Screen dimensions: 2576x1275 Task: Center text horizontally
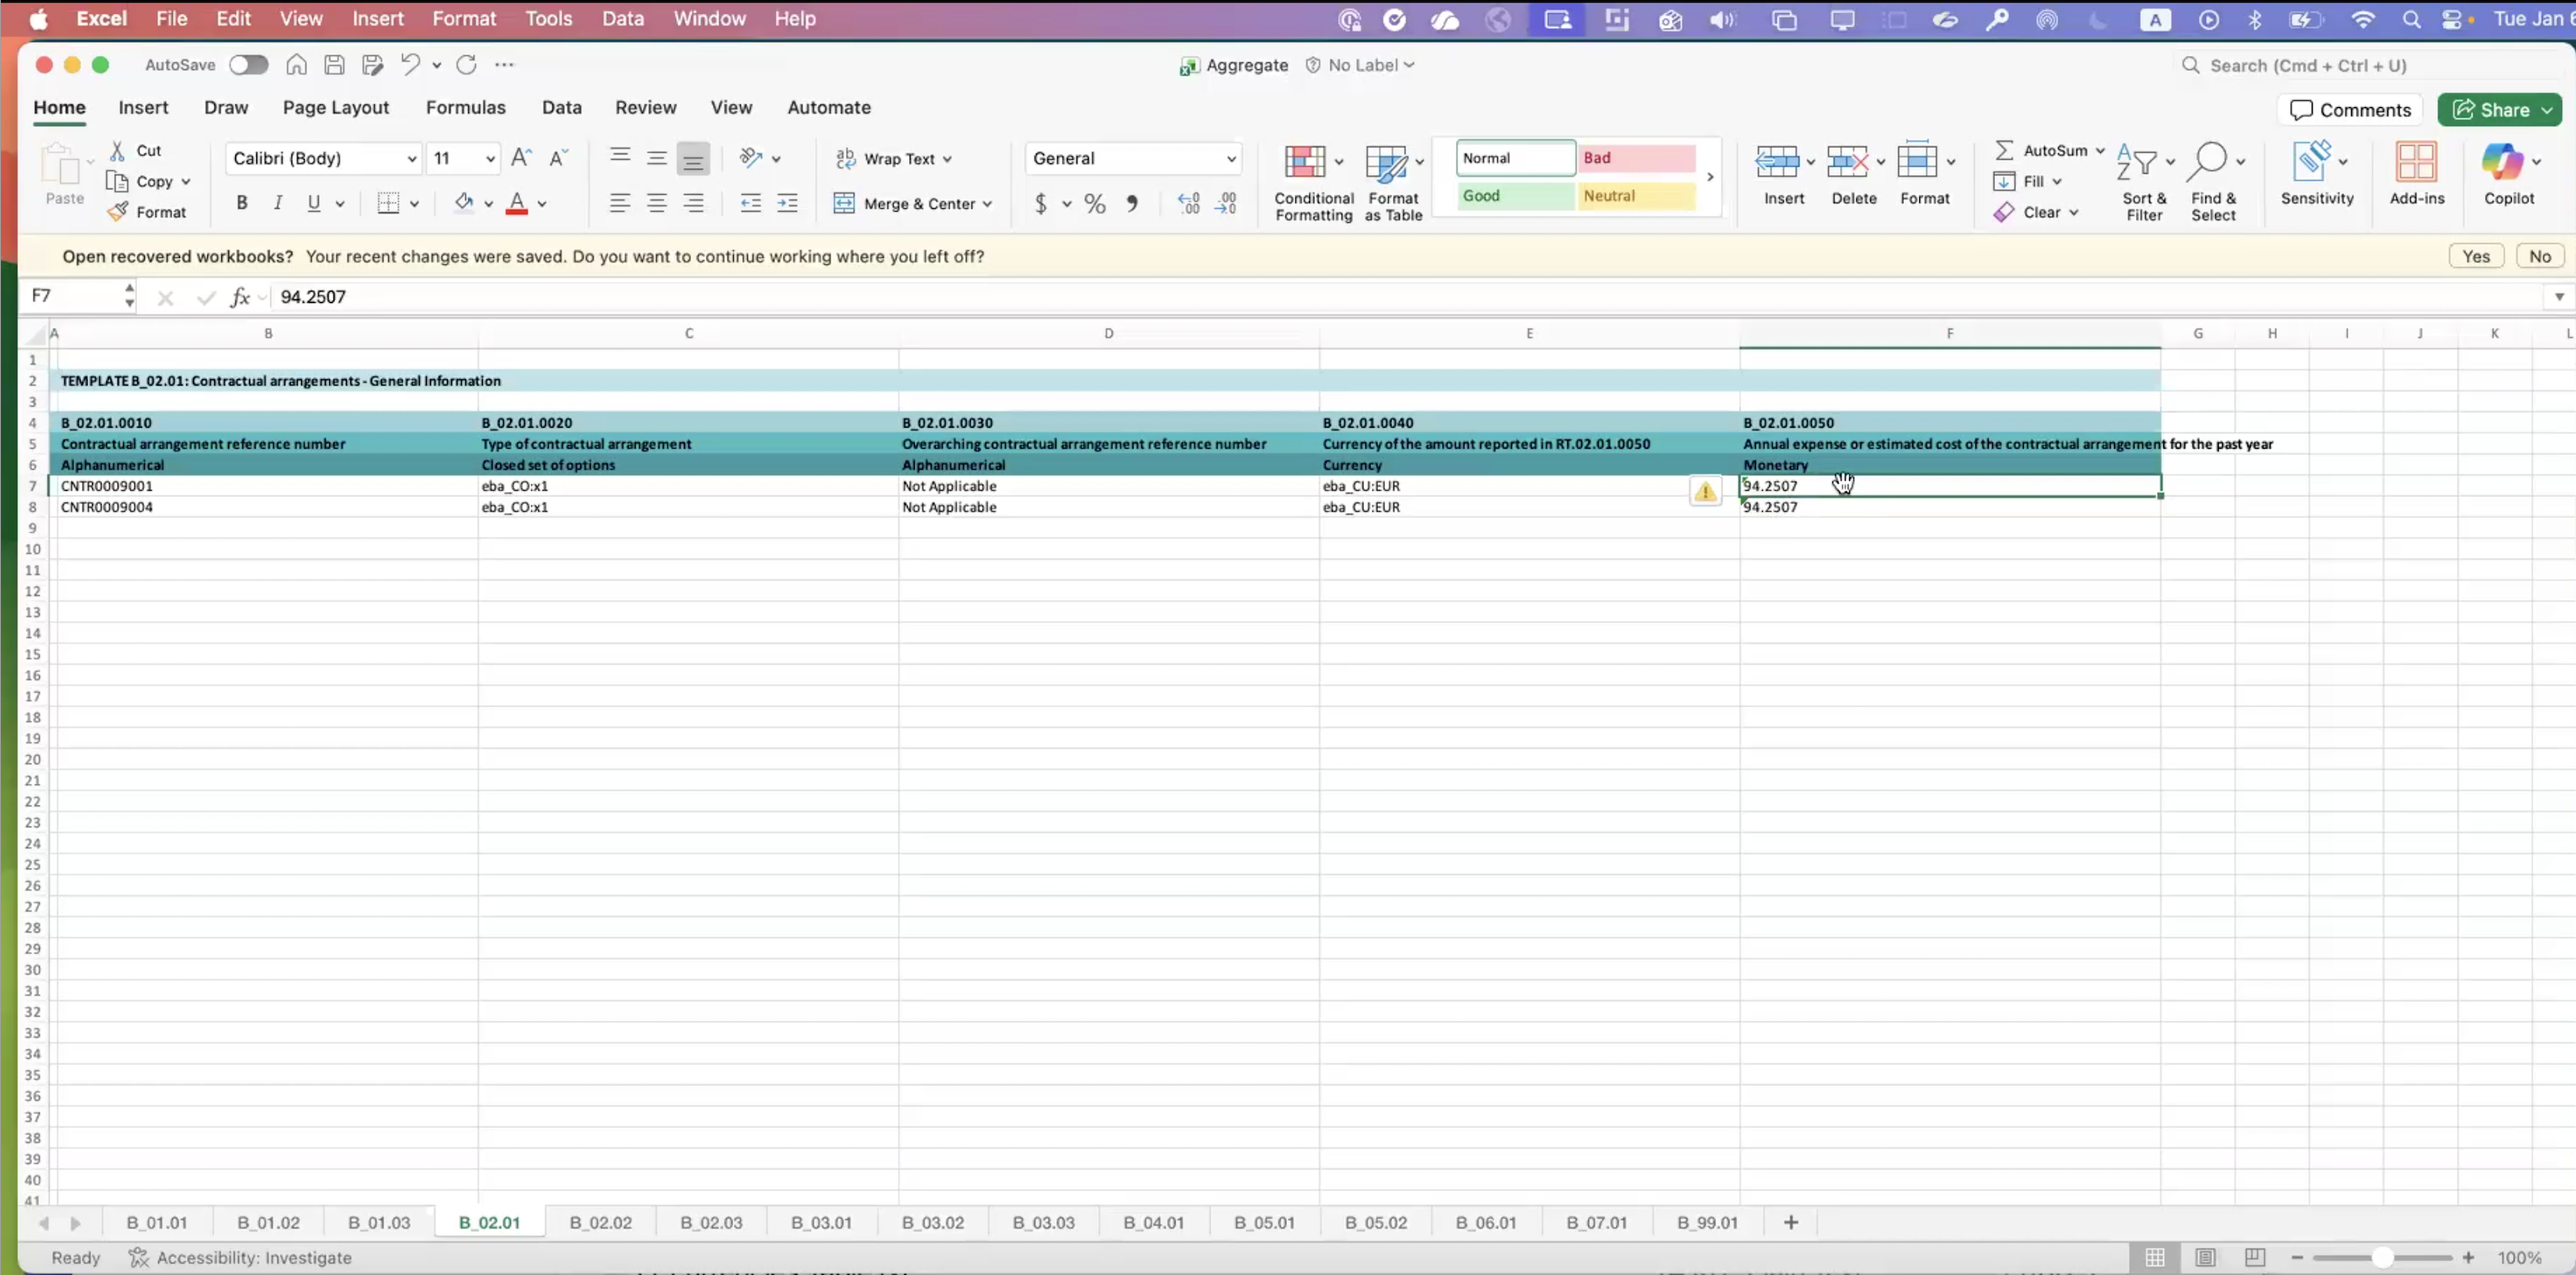[x=656, y=203]
